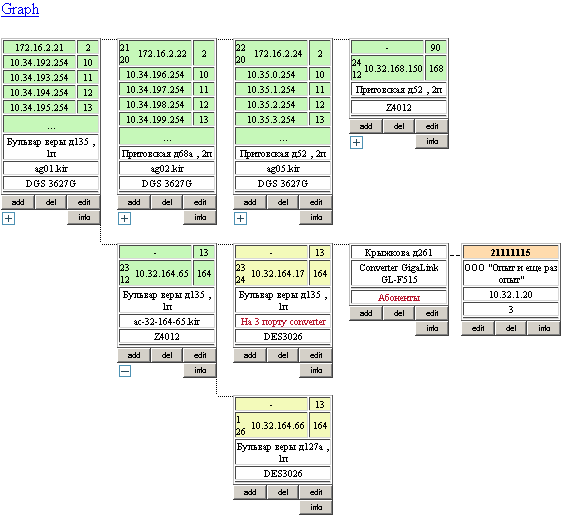This screenshot has height=525, width=573.
Task: Click add under DES3026 10.32.164.66 node
Action: tap(250, 492)
